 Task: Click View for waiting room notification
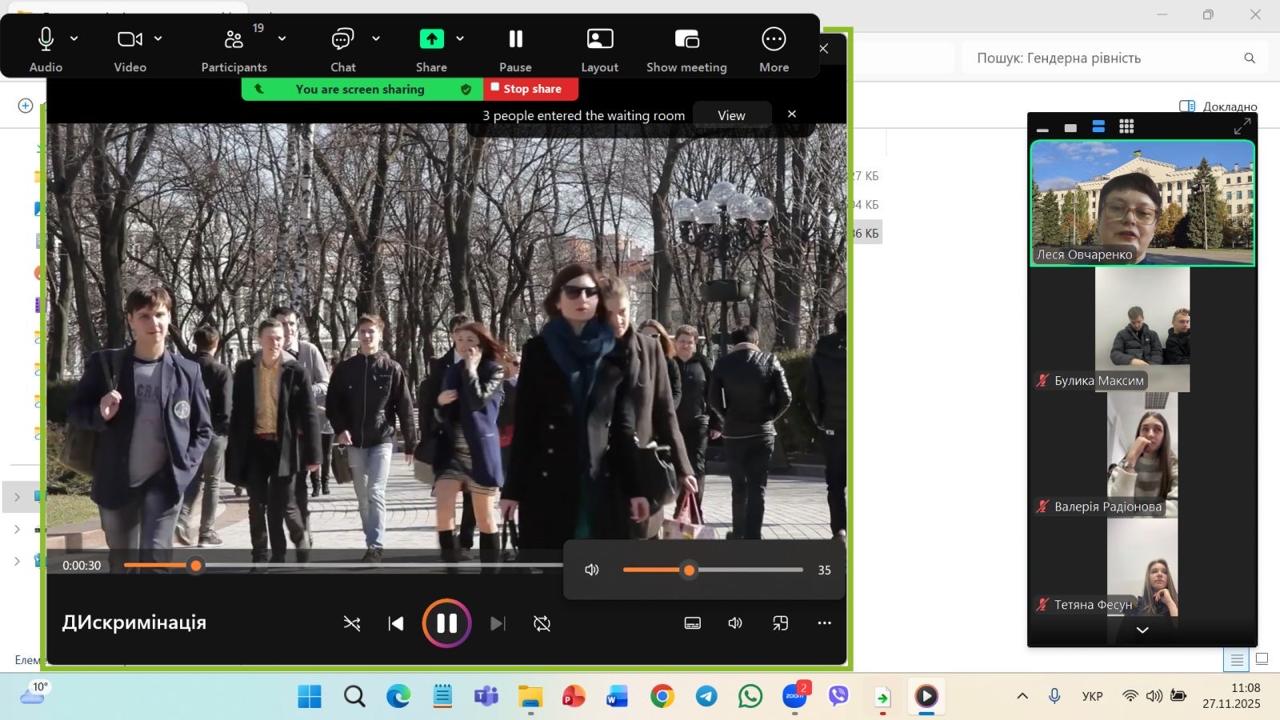[731, 115]
